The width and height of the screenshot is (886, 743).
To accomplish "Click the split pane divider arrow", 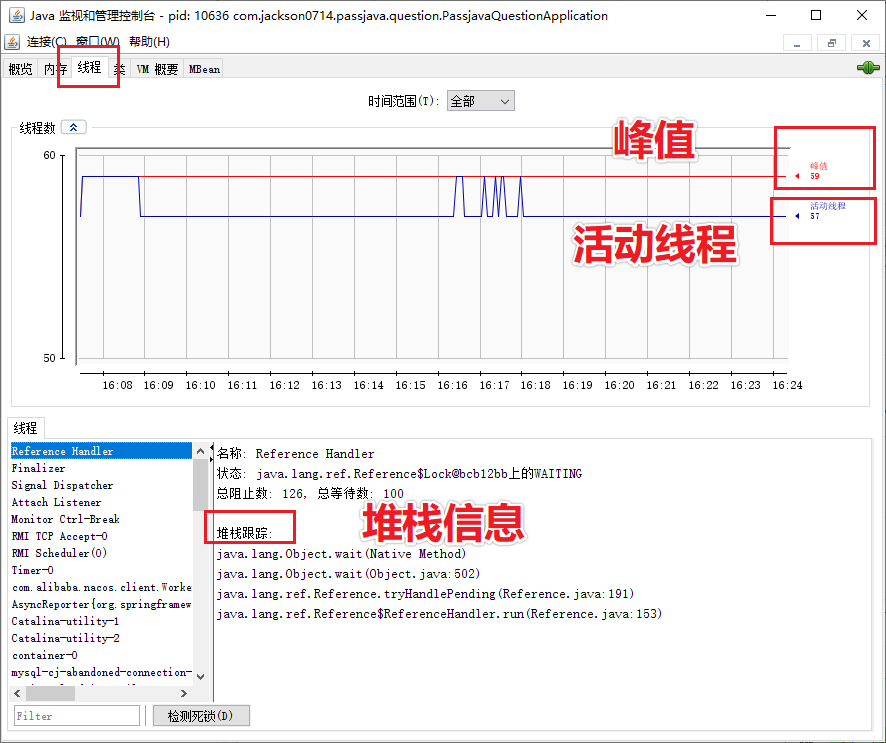I will (210, 447).
